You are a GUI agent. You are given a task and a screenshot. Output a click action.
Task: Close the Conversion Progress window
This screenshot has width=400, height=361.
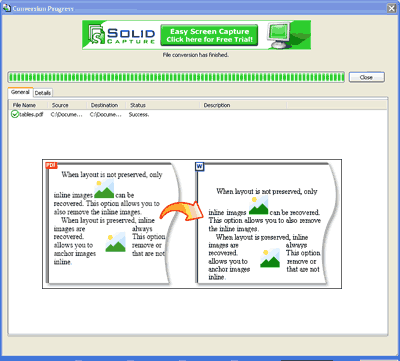(x=392, y=8)
